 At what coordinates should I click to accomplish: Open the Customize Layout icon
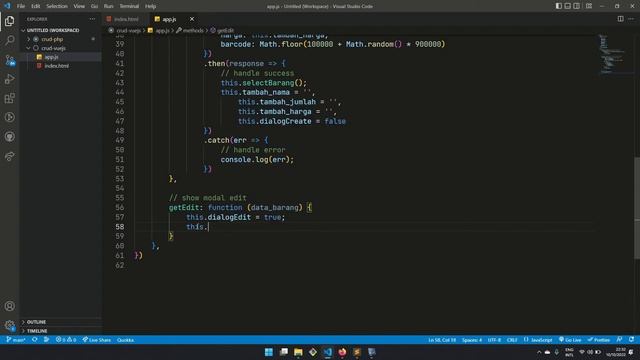(x=589, y=6)
